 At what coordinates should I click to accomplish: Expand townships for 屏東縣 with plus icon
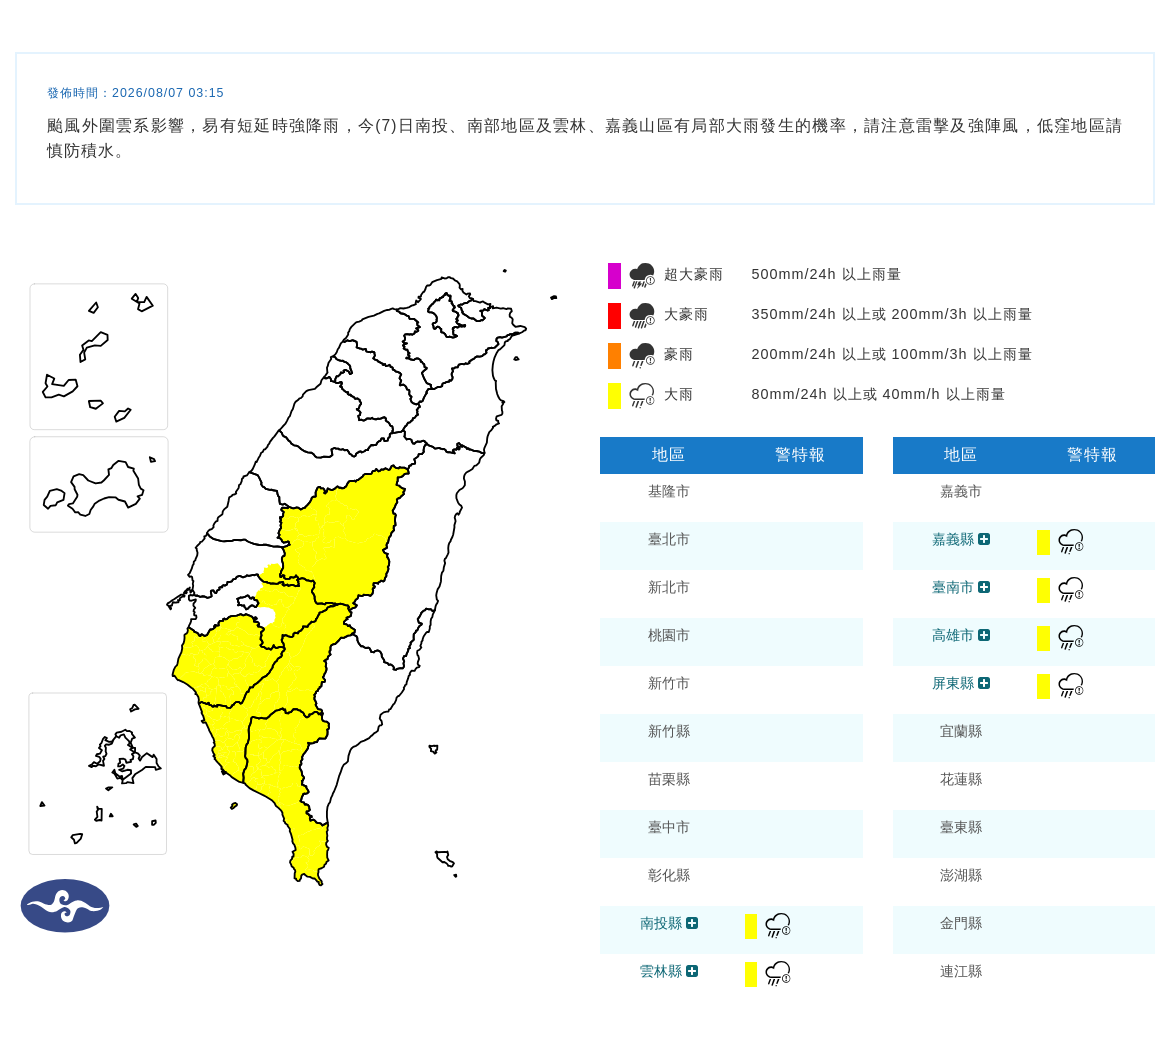[x=984, y=683]
